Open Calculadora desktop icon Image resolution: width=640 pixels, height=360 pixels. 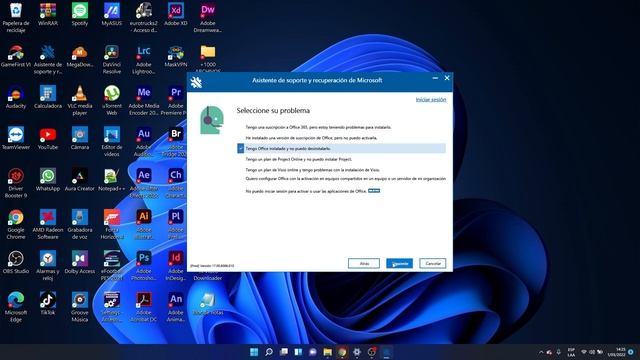[48, 97]
